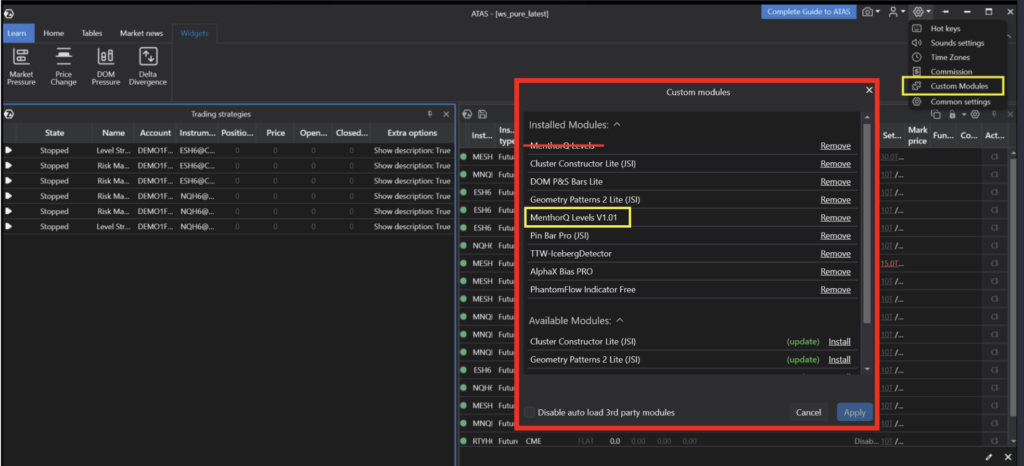Open the instruments panel gear settings
This screenshot has width=1024, height=466.
coord(975,114)
